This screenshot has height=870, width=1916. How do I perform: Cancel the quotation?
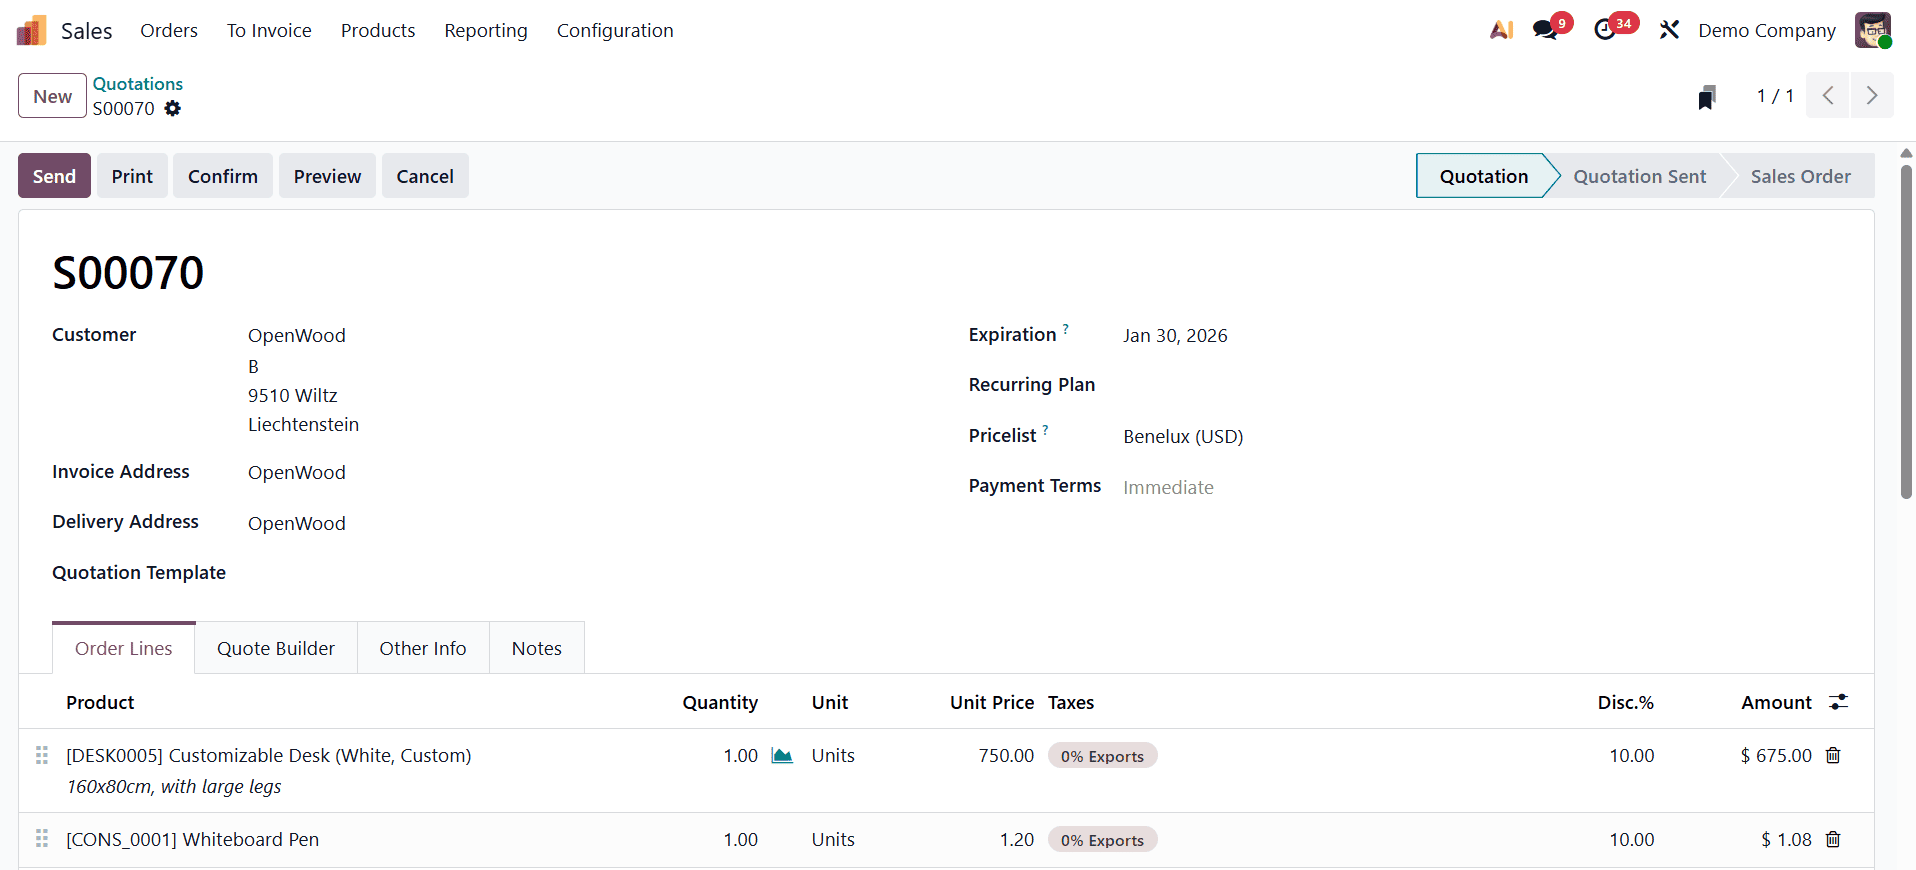tap(425, 176)
